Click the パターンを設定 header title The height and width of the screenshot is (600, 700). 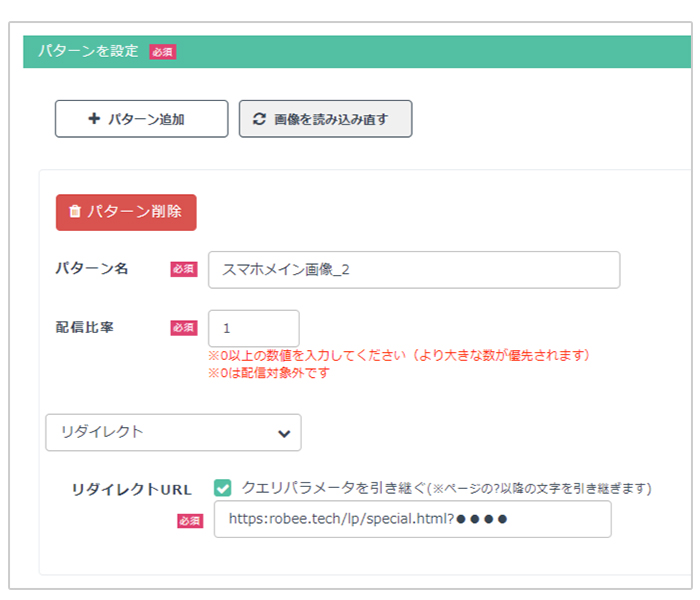pyautogui.click(x=88, y=51)
